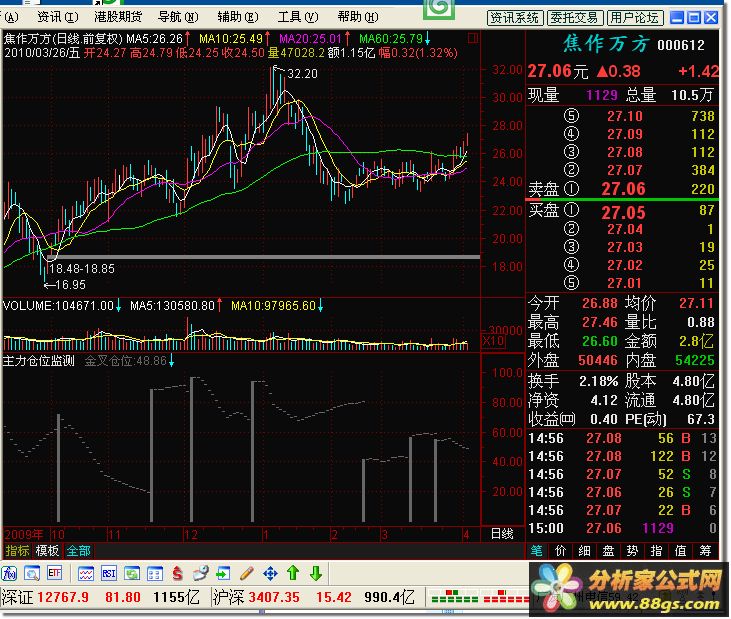
Task: Click the green refresh window icon
Action: (x=131, y=574)
